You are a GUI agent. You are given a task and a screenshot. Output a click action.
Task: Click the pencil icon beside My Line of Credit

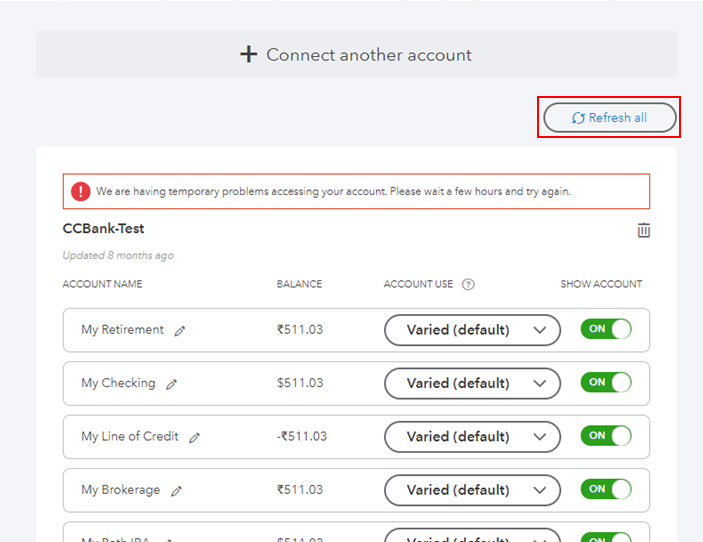[195, 437]
